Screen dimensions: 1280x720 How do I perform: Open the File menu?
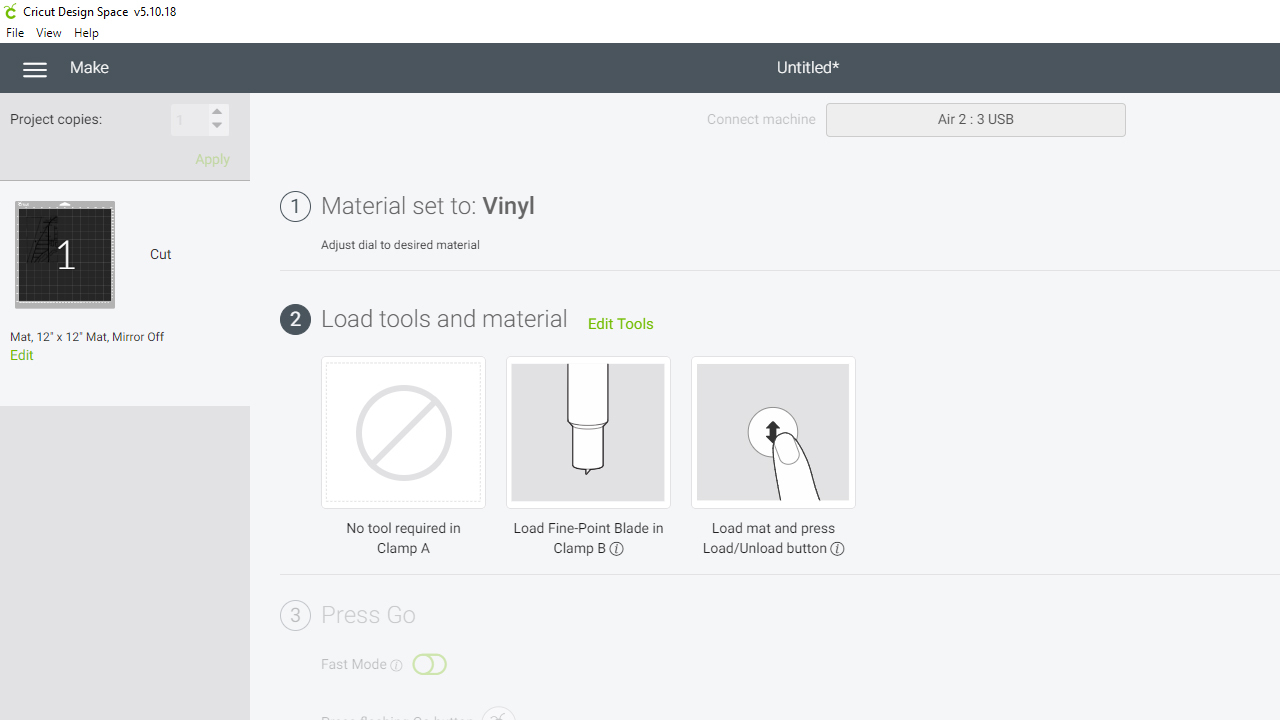[15, 33]
